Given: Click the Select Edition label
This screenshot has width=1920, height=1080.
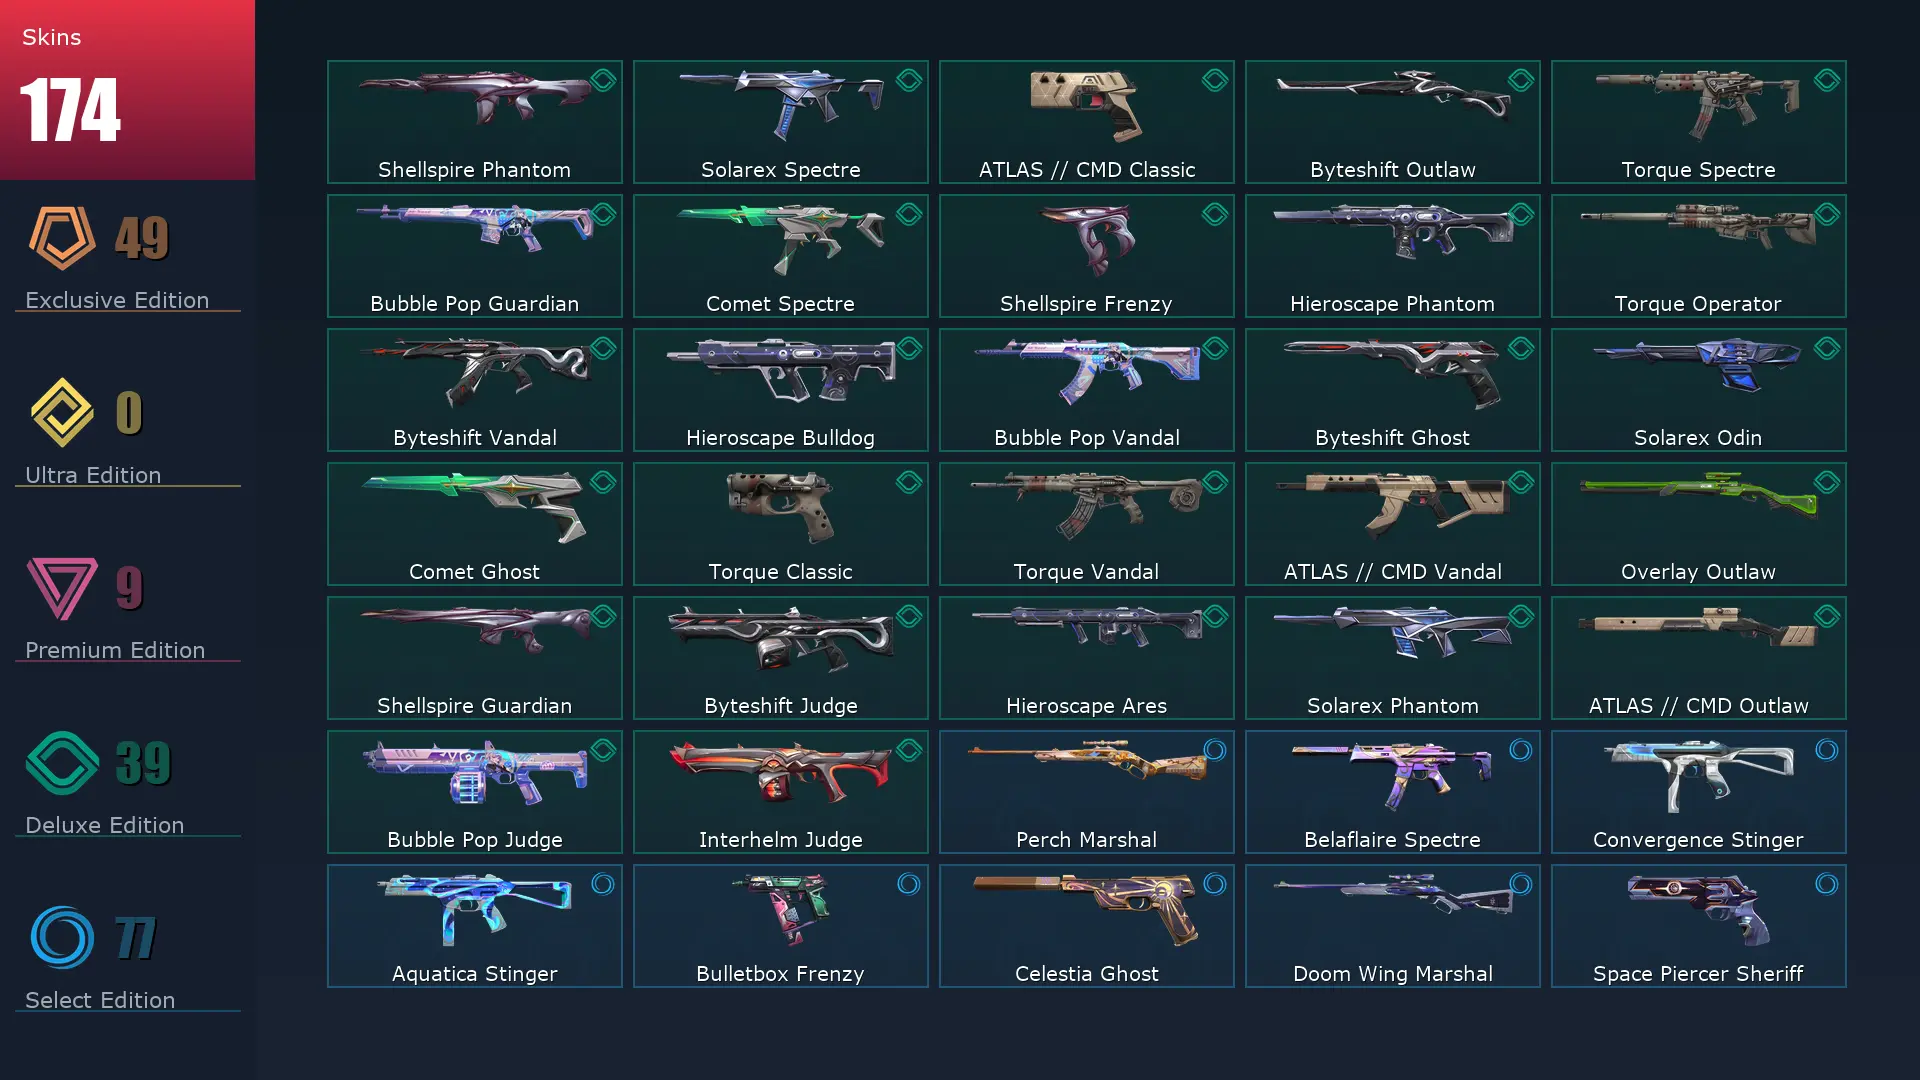Looking at the screenshot, I should coord(100,1000).
